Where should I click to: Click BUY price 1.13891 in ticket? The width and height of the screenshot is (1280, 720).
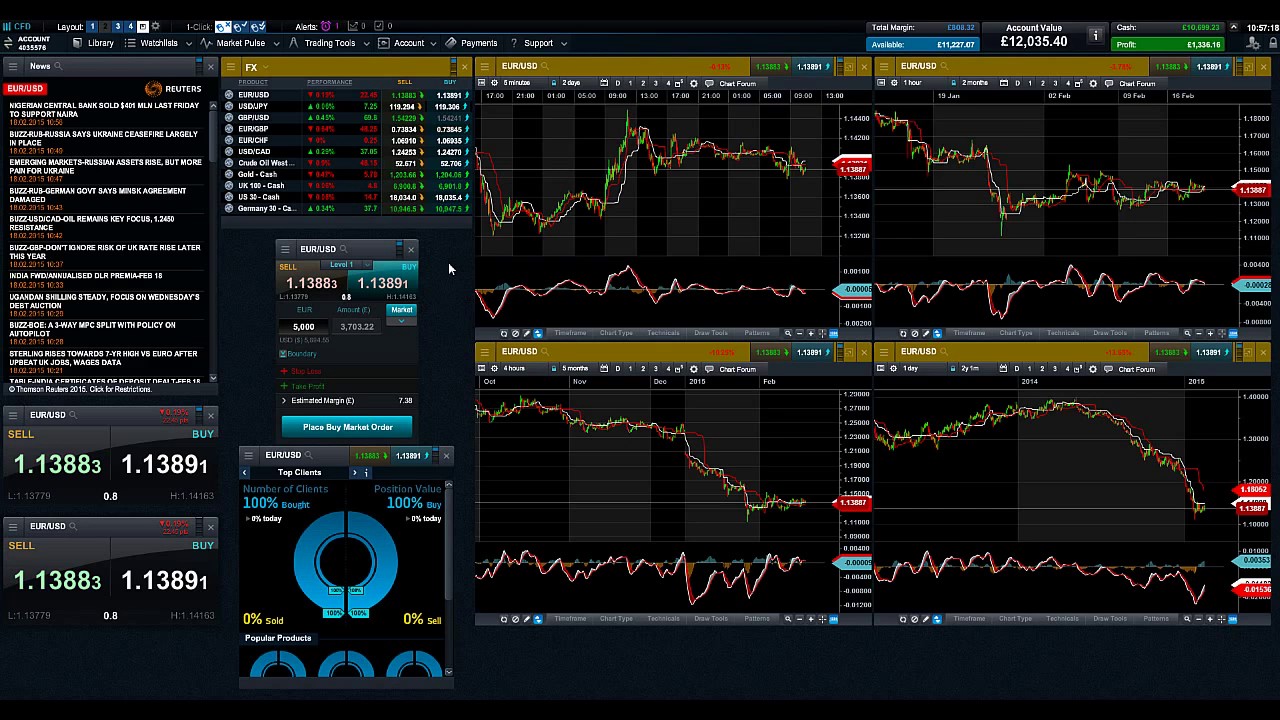(x=382, y=284)
